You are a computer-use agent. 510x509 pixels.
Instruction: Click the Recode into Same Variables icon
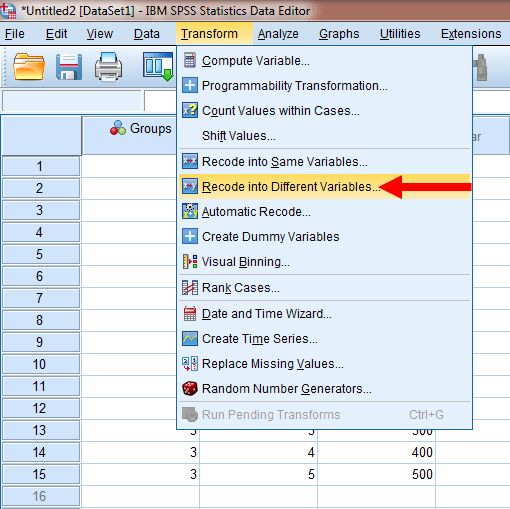click(190, 161)
